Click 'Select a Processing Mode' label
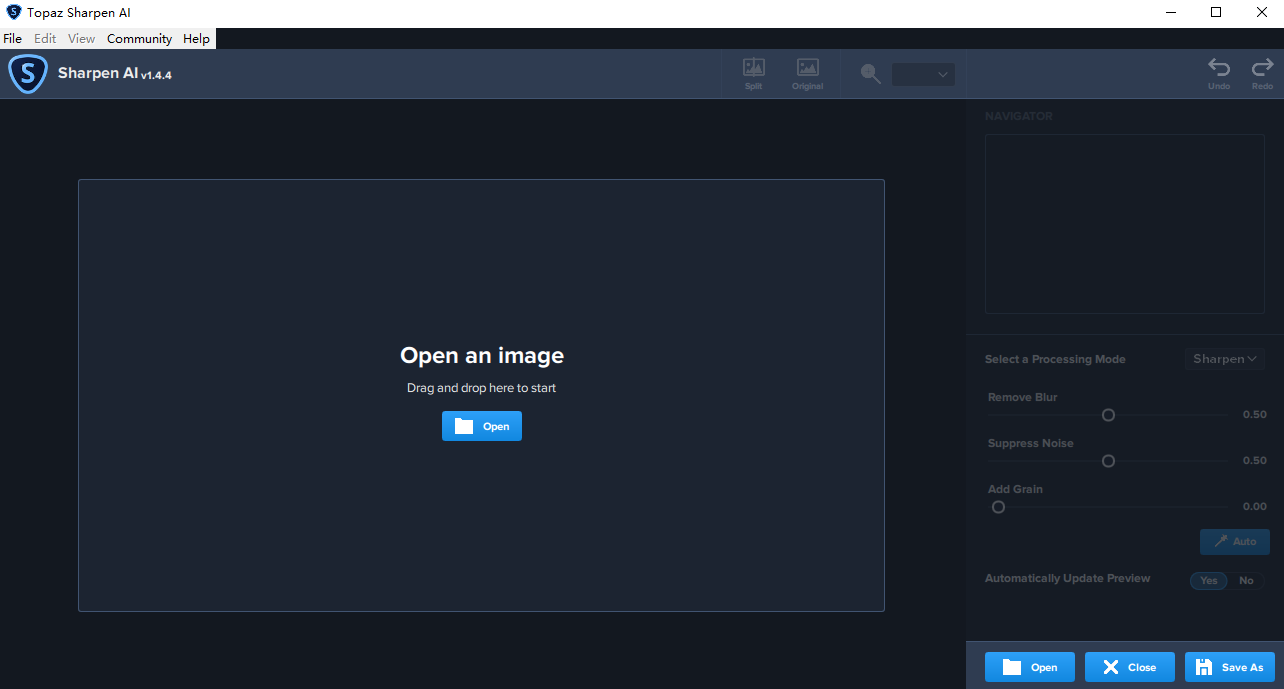 coord(1055,359)
